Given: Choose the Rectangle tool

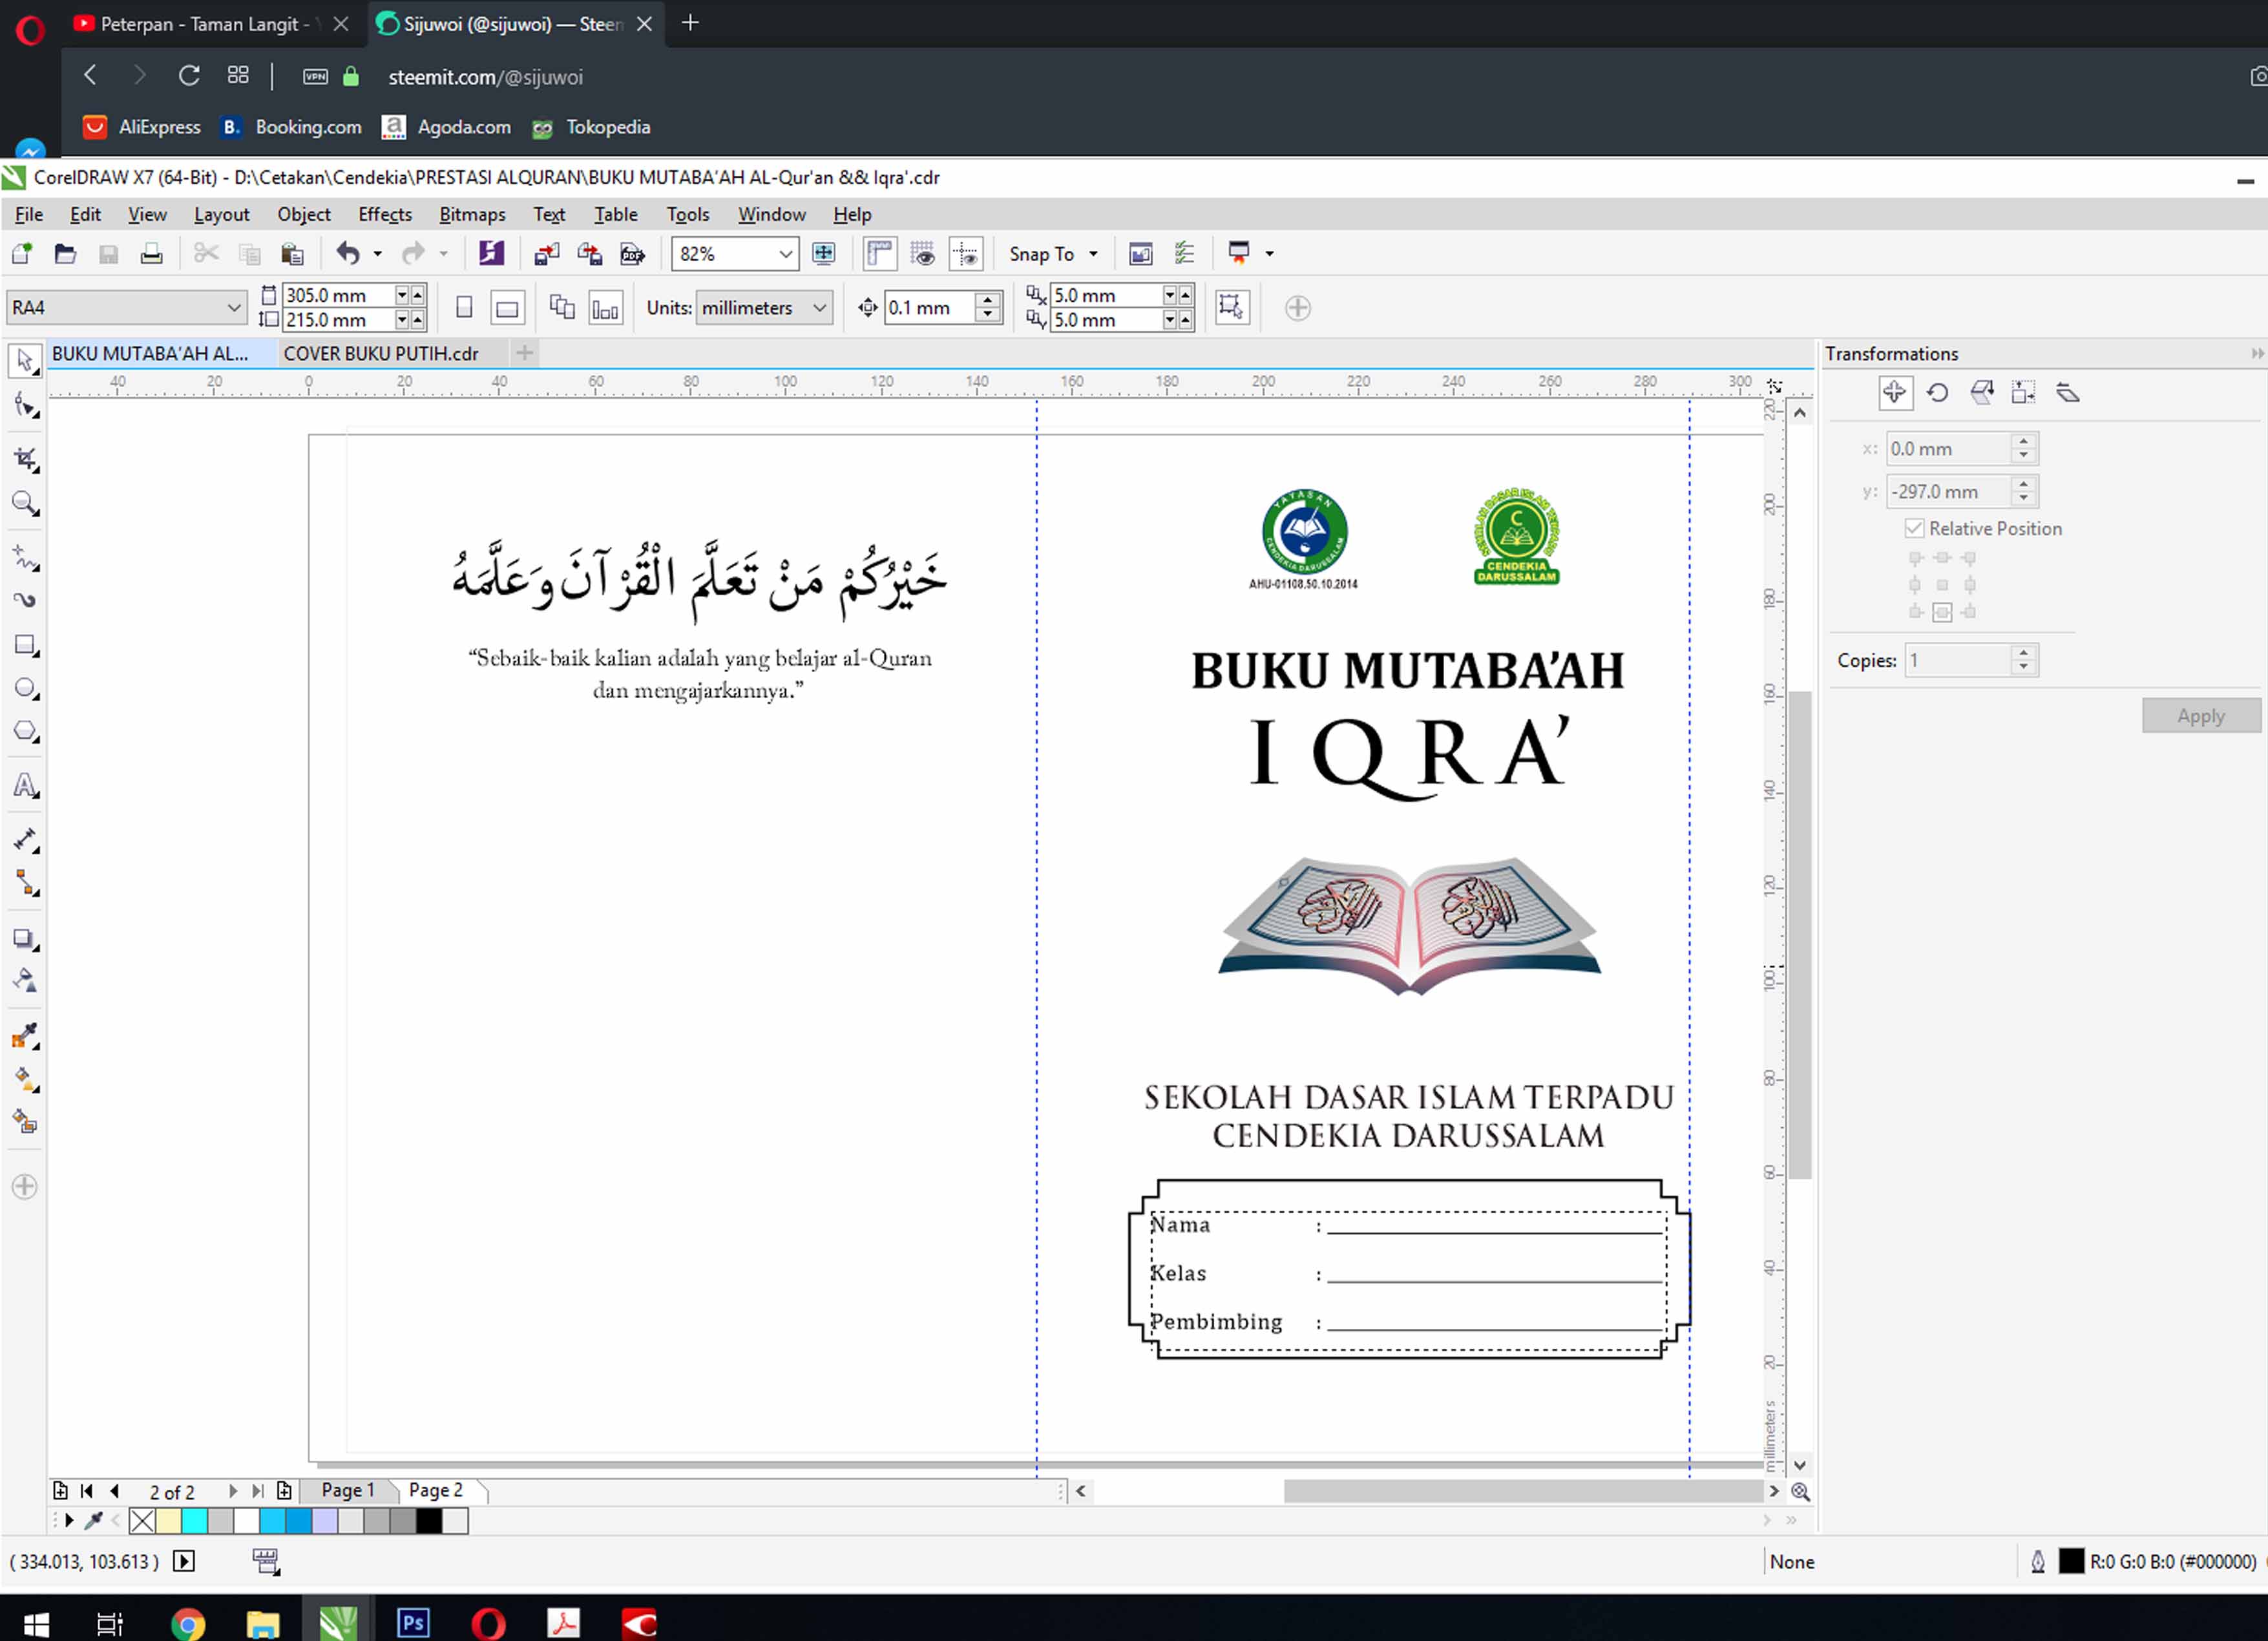Looking at the screenshot, I should pos(25,645).
